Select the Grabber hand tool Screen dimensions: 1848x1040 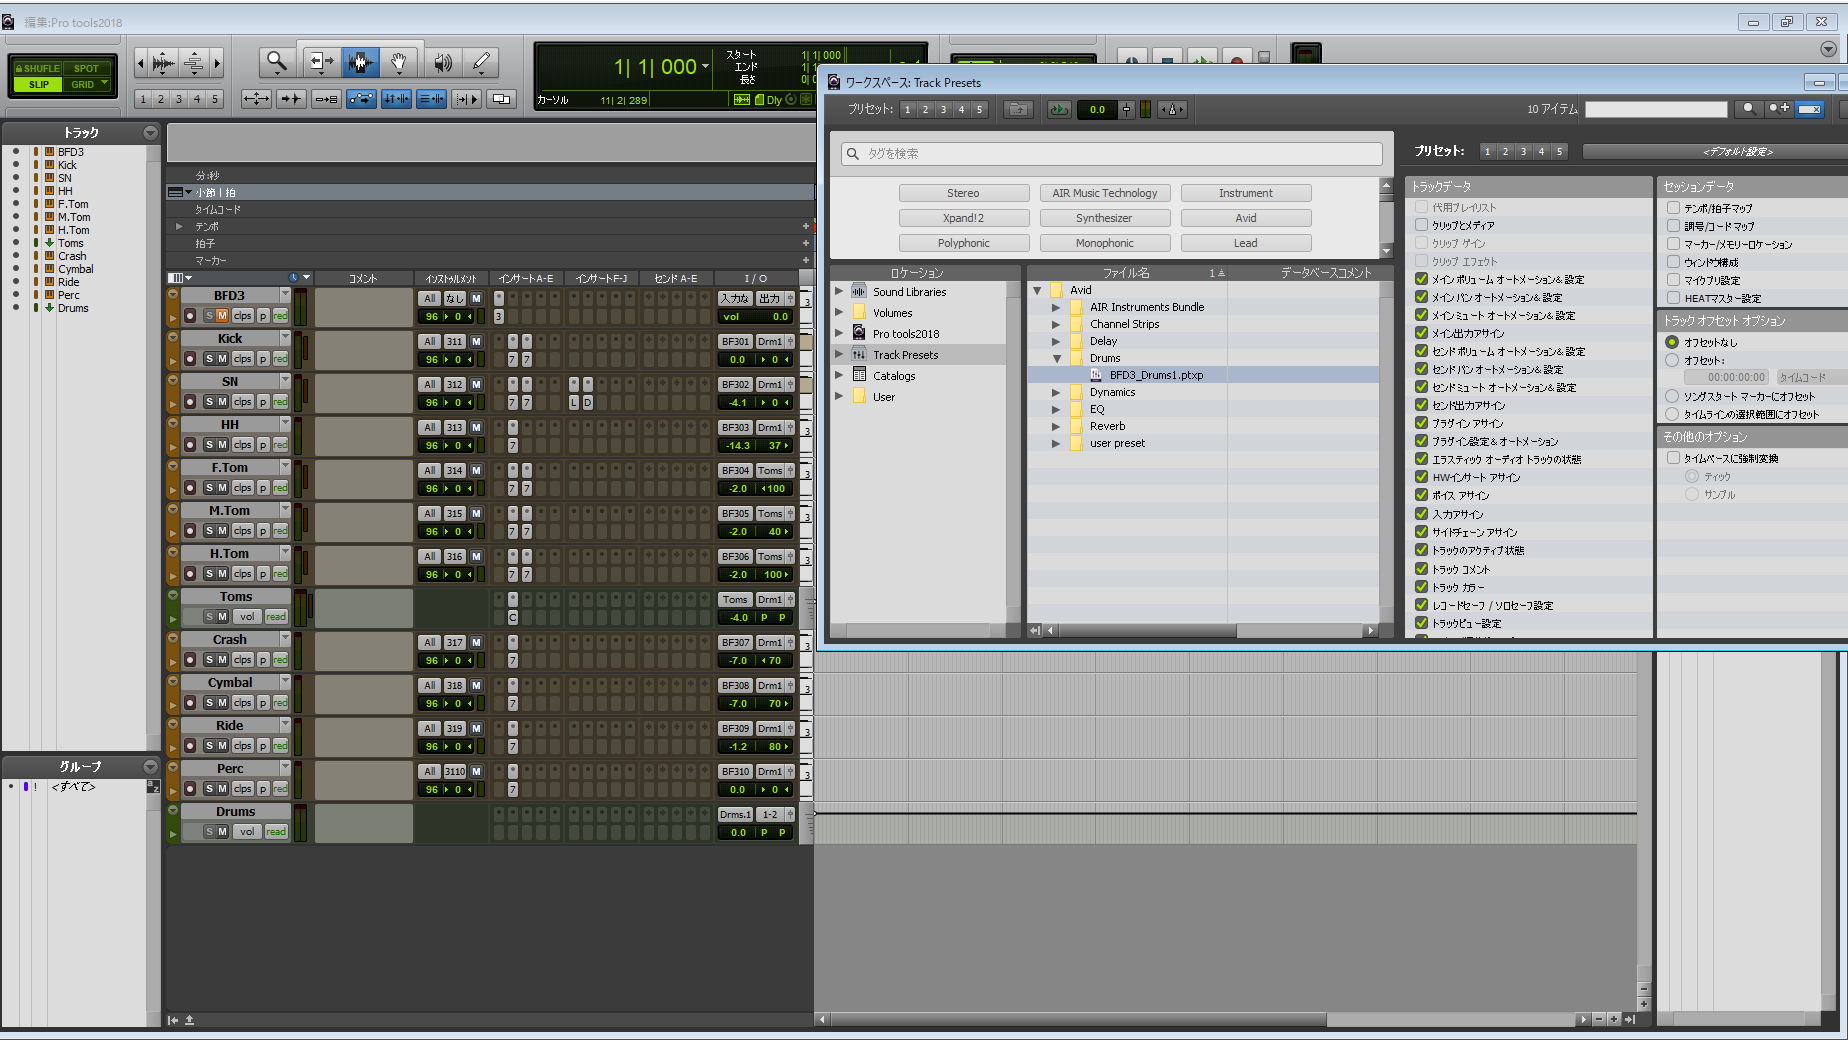[x=398, y=63]
